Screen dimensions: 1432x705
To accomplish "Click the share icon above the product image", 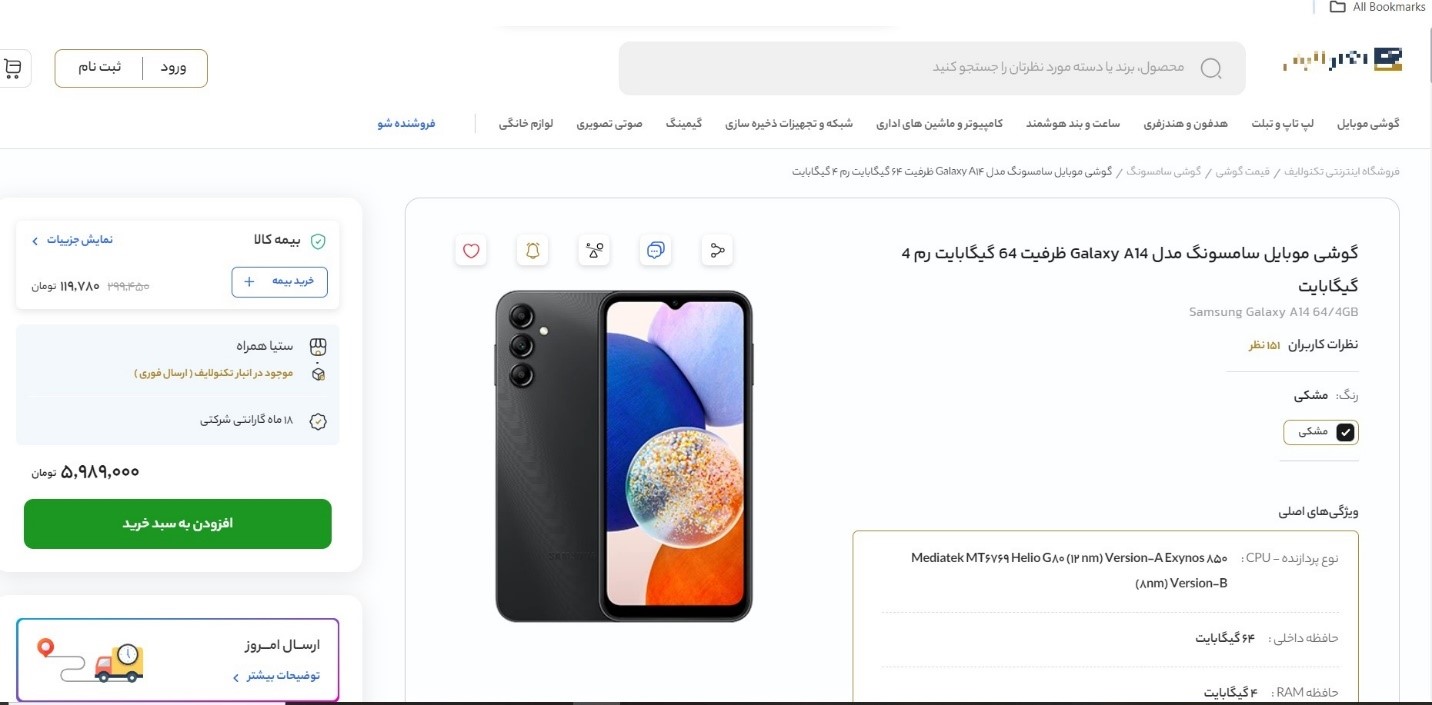I will (x=717, y=250).
